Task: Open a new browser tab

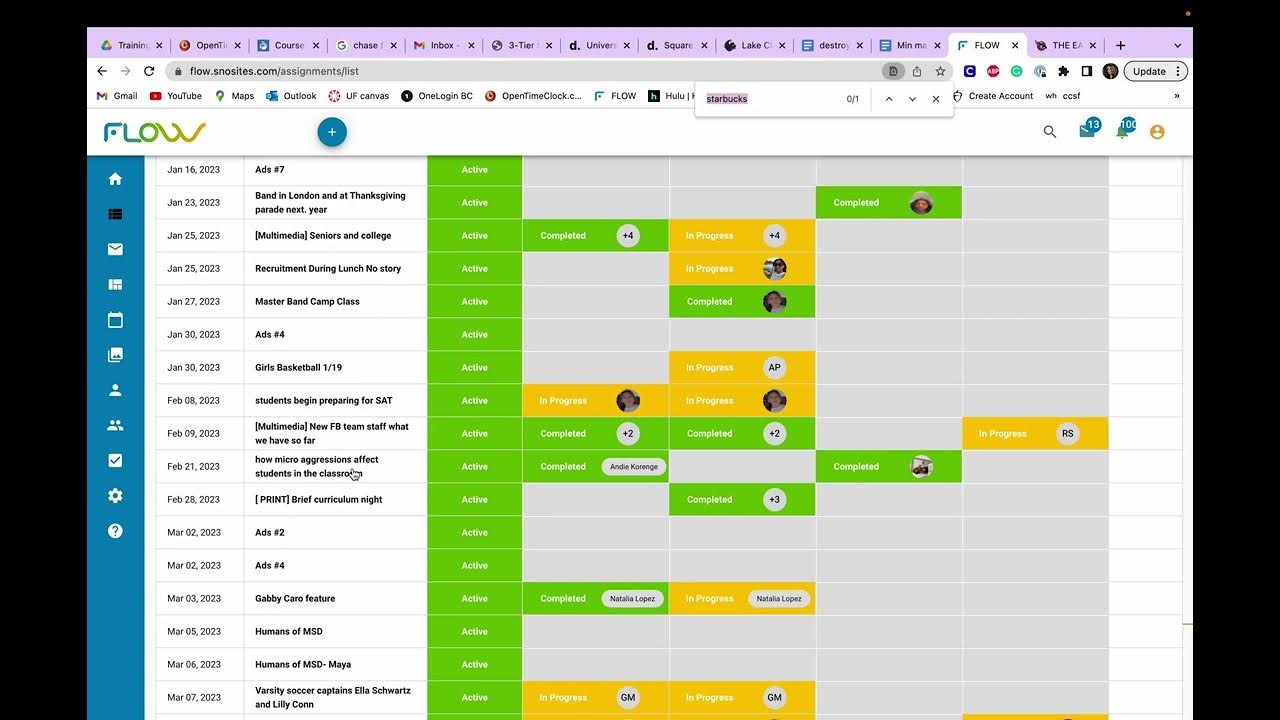Action: tap(1120, 45)
